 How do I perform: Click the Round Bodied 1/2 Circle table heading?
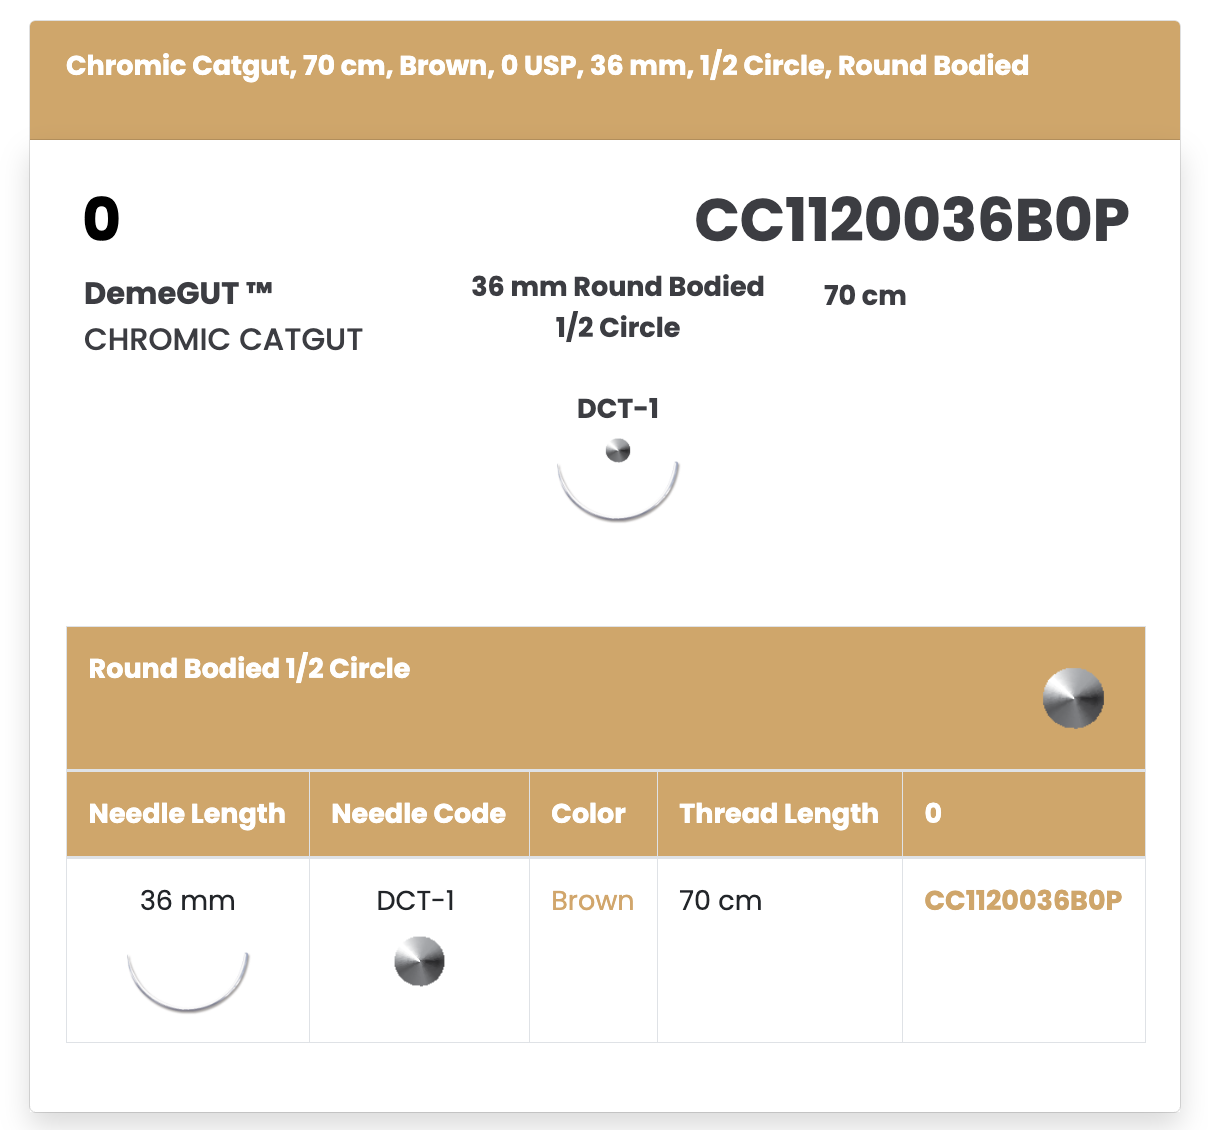(249, 669)
